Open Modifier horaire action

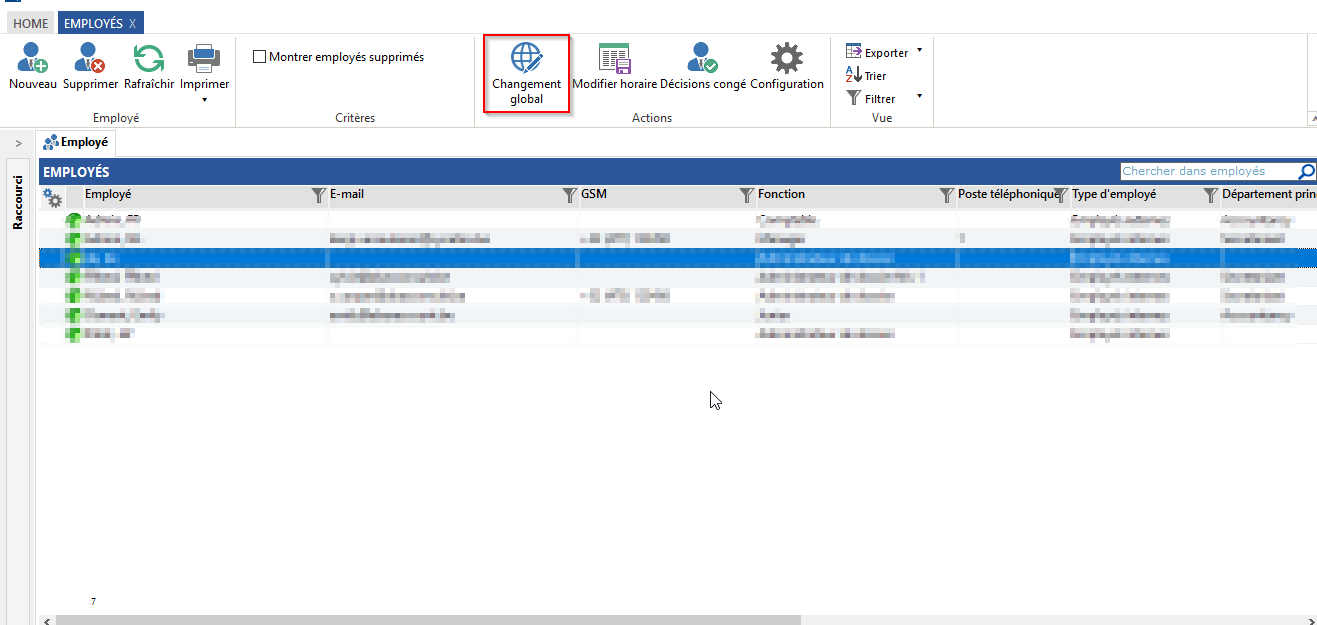614,60
